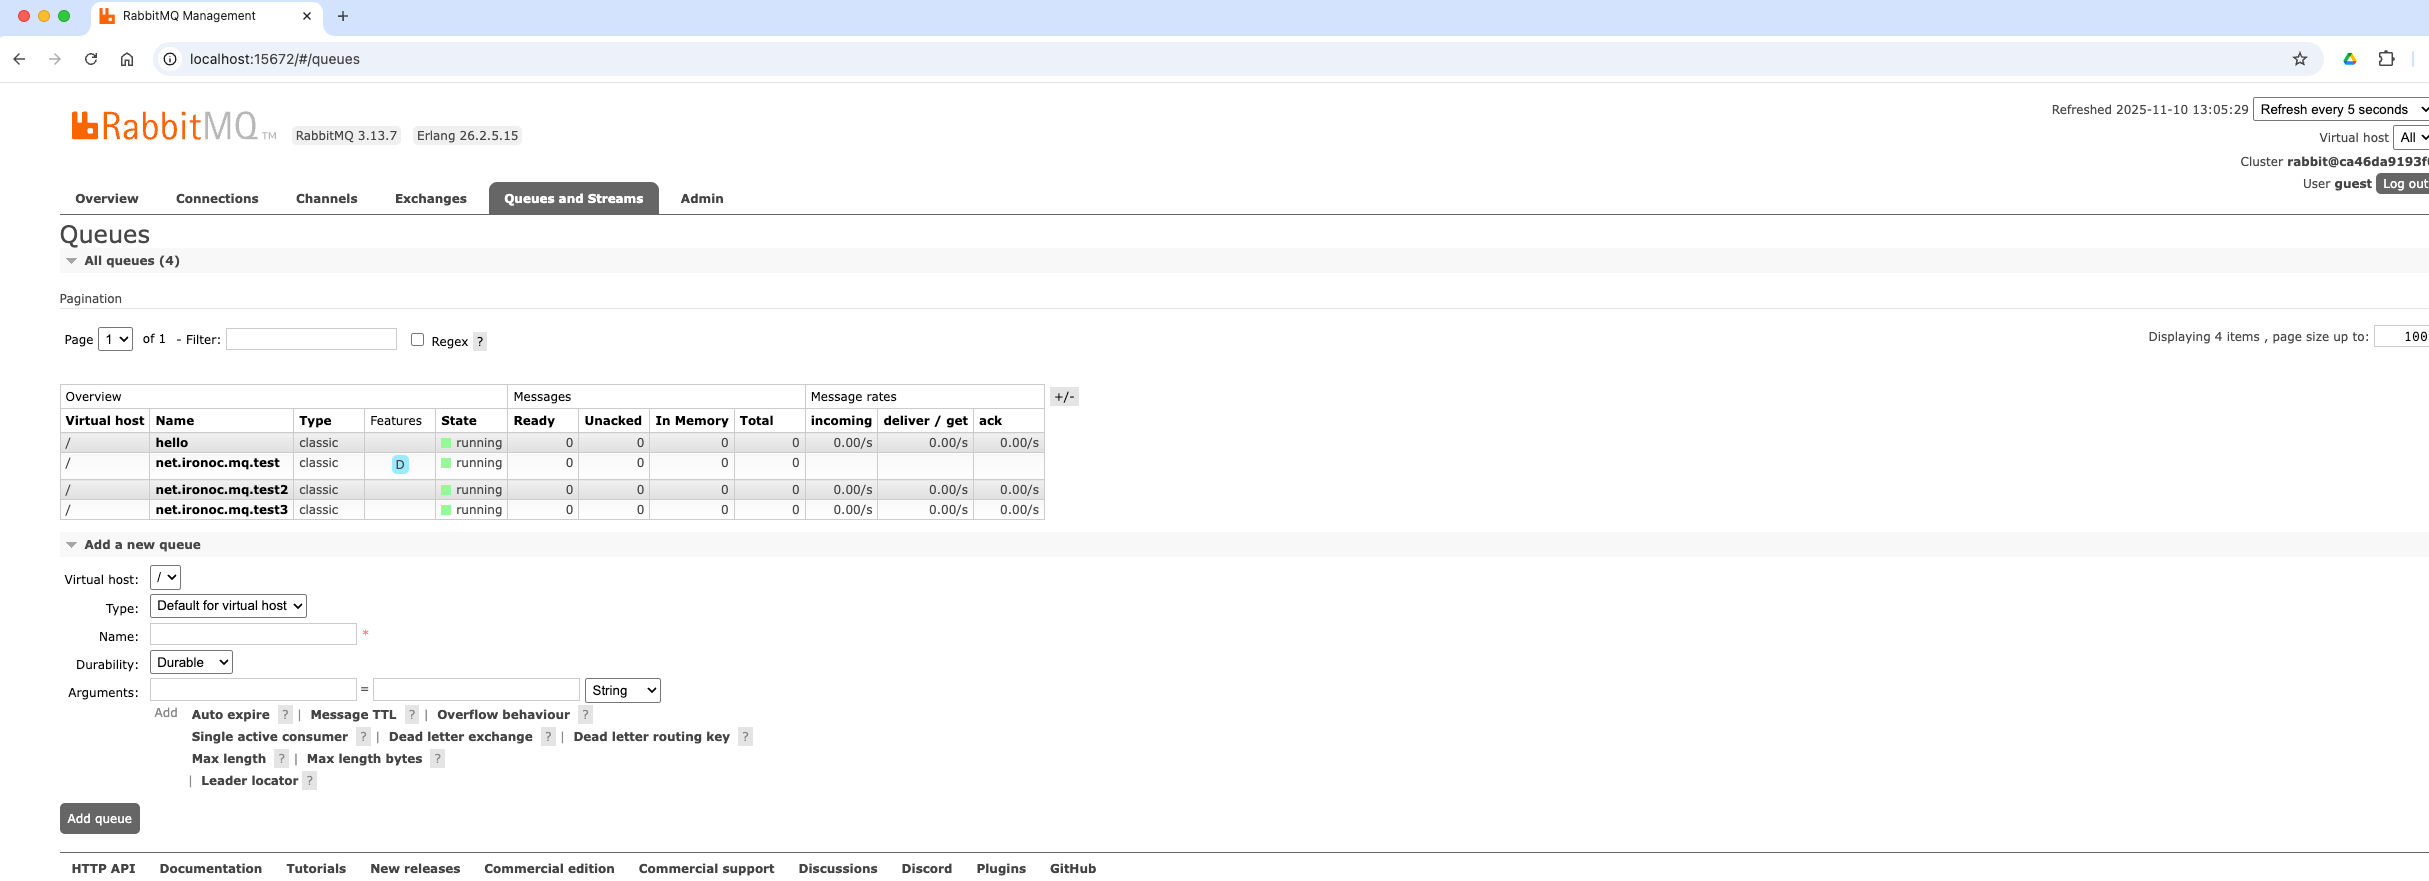The height and width of the screenshot is (881, 2429).
Task: Open the queue Type dropdown
Action: coord(228,606)
